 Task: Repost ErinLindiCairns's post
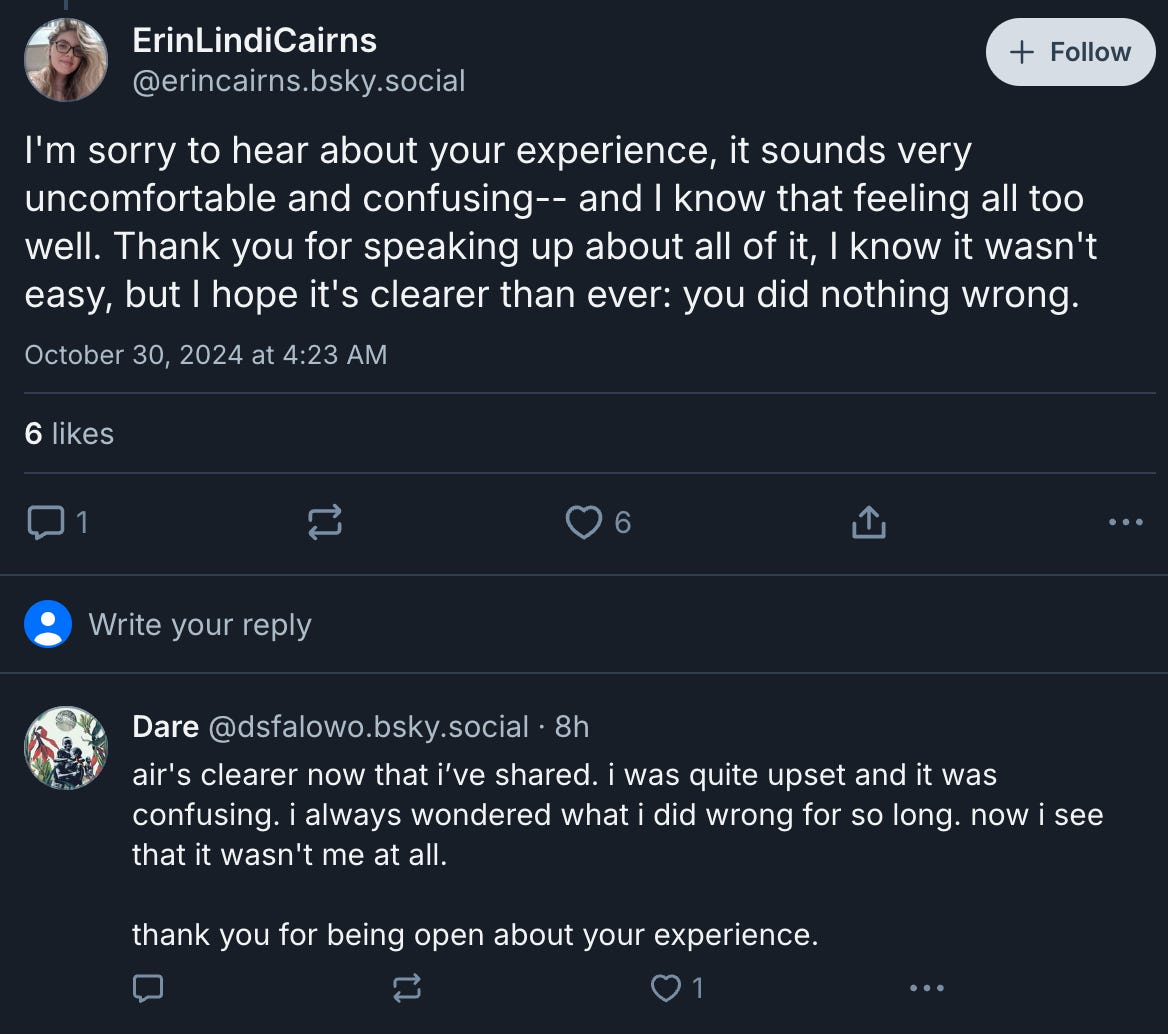point(325,522)
